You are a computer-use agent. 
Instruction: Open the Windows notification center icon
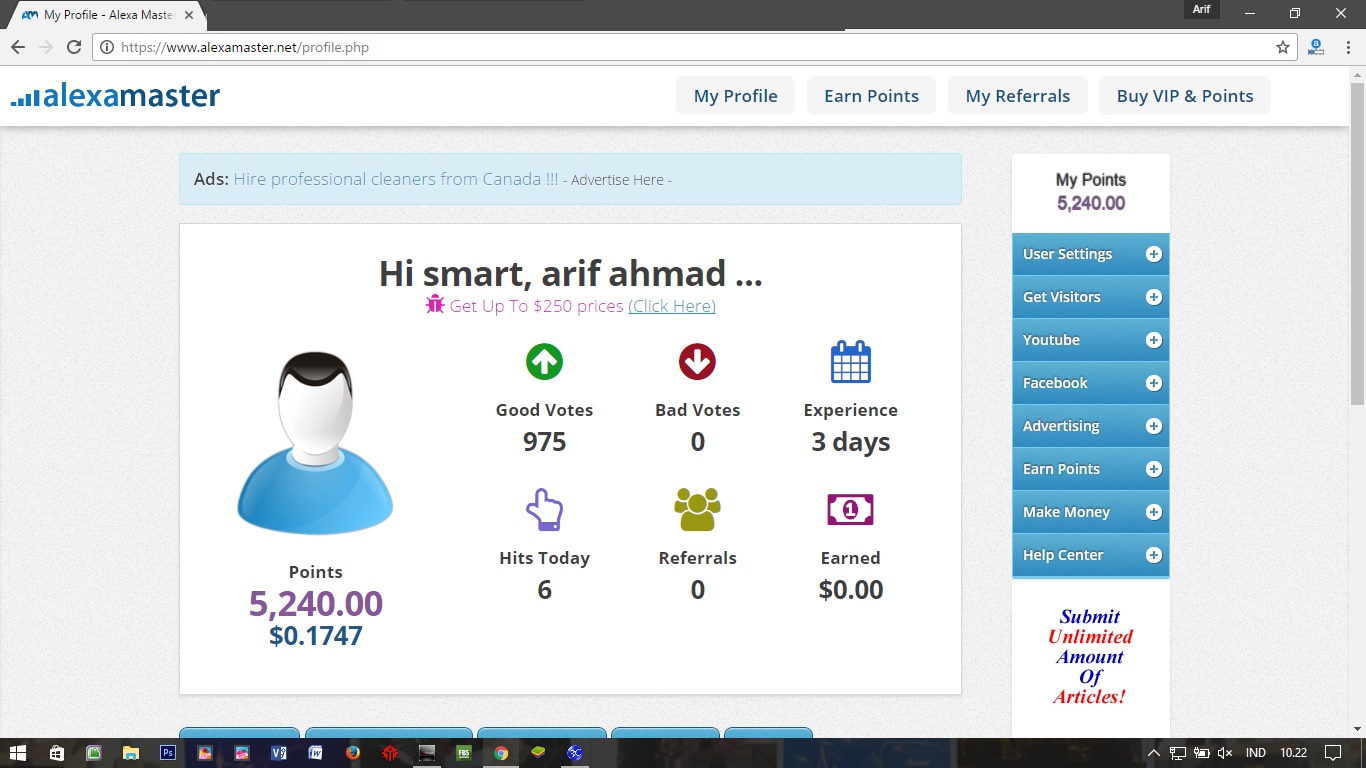pyautogui.click(x=1333, y=753)
